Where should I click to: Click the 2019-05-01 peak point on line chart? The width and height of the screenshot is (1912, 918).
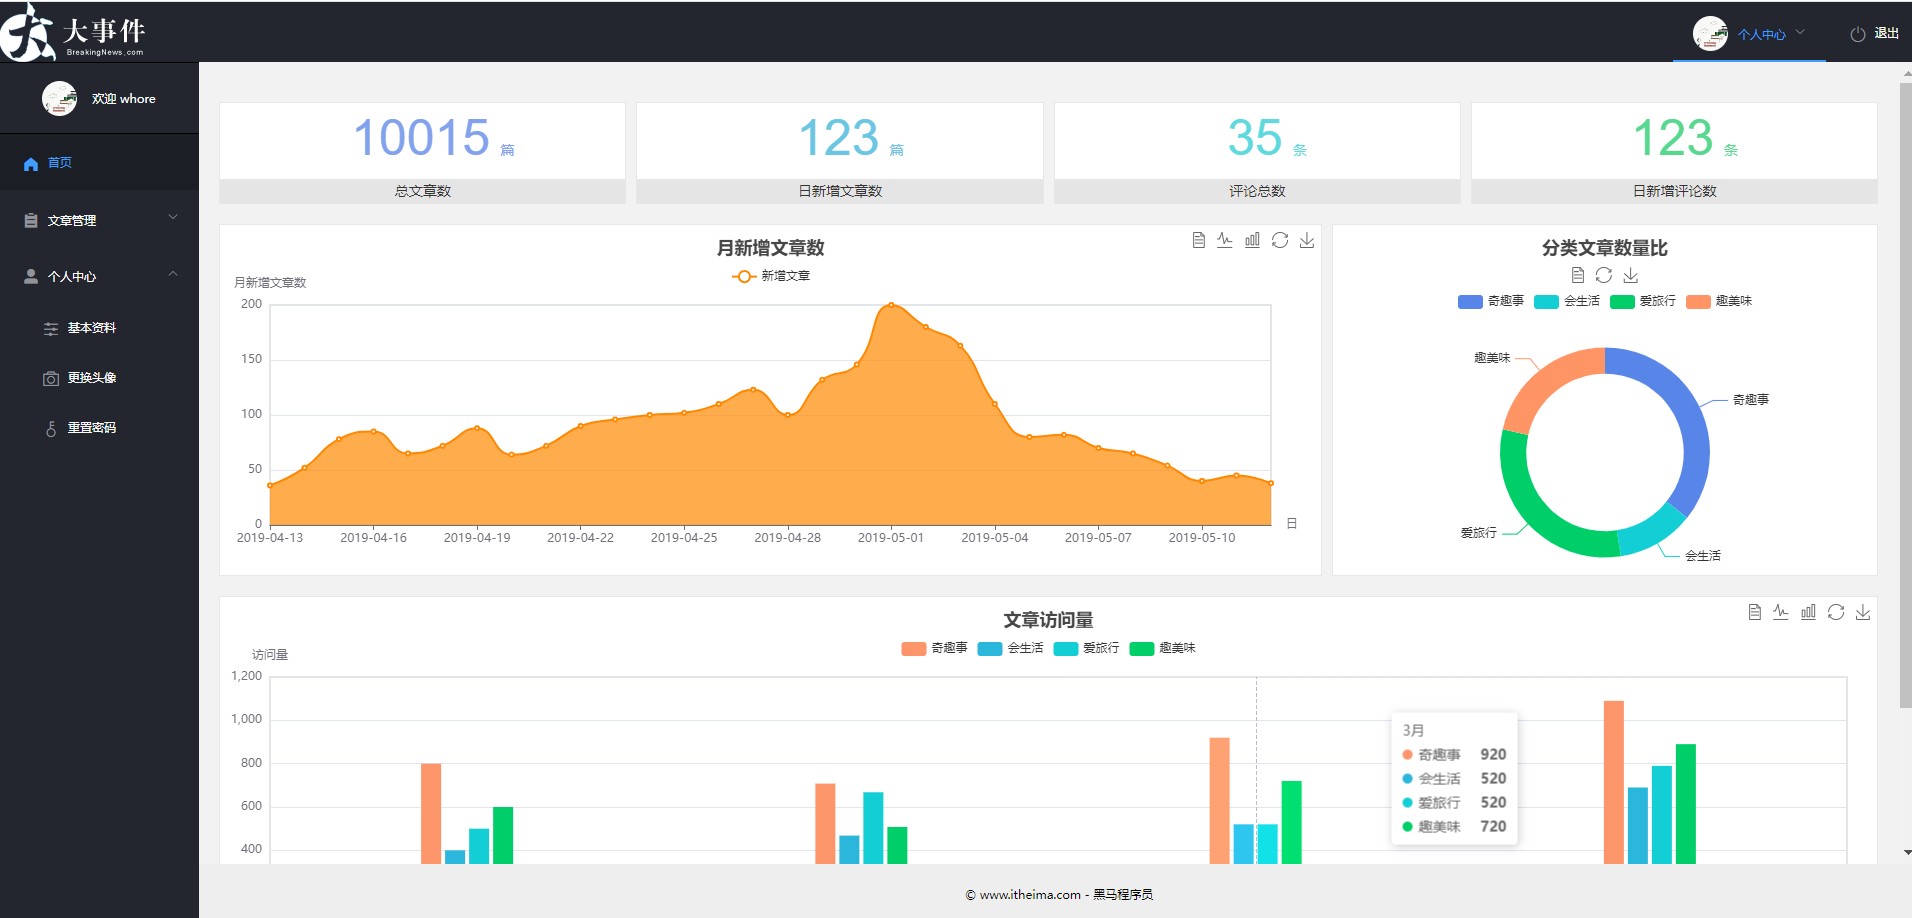891,305
